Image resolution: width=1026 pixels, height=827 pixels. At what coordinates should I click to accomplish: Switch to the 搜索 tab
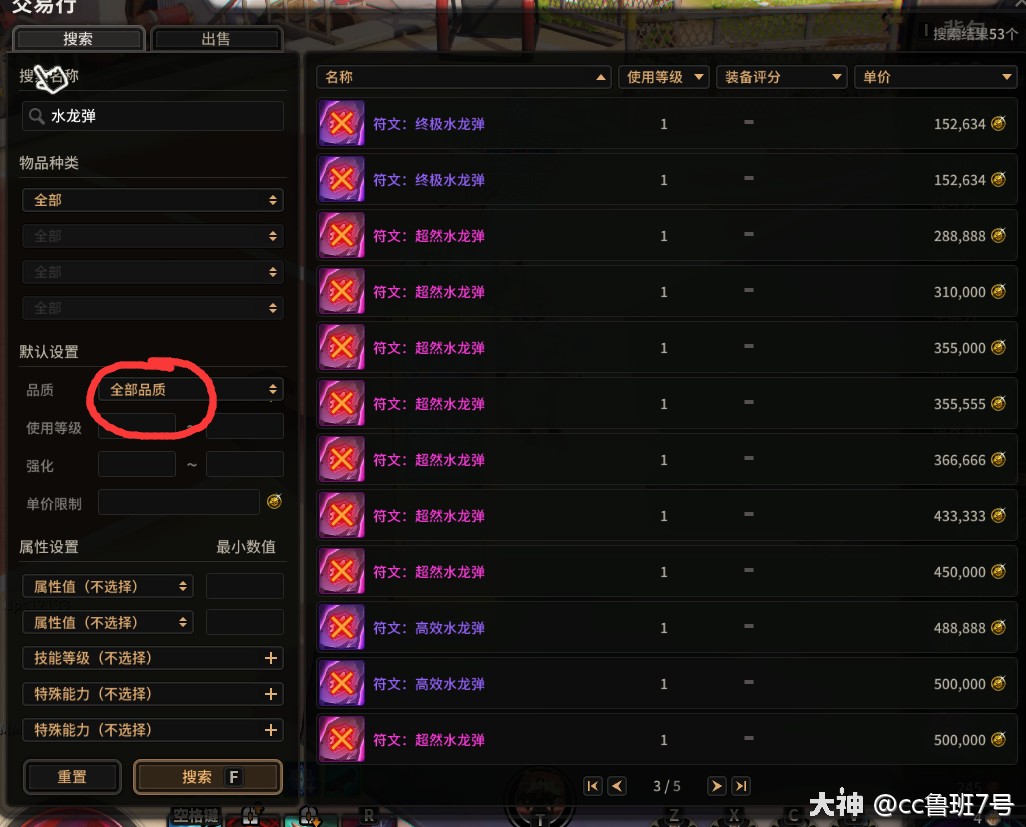coord(78,39)
